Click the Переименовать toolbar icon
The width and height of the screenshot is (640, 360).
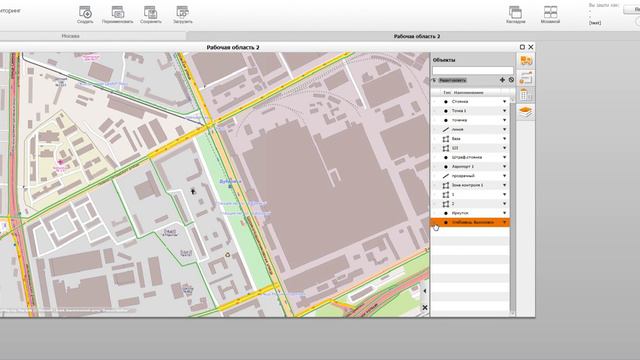point(118,12)
